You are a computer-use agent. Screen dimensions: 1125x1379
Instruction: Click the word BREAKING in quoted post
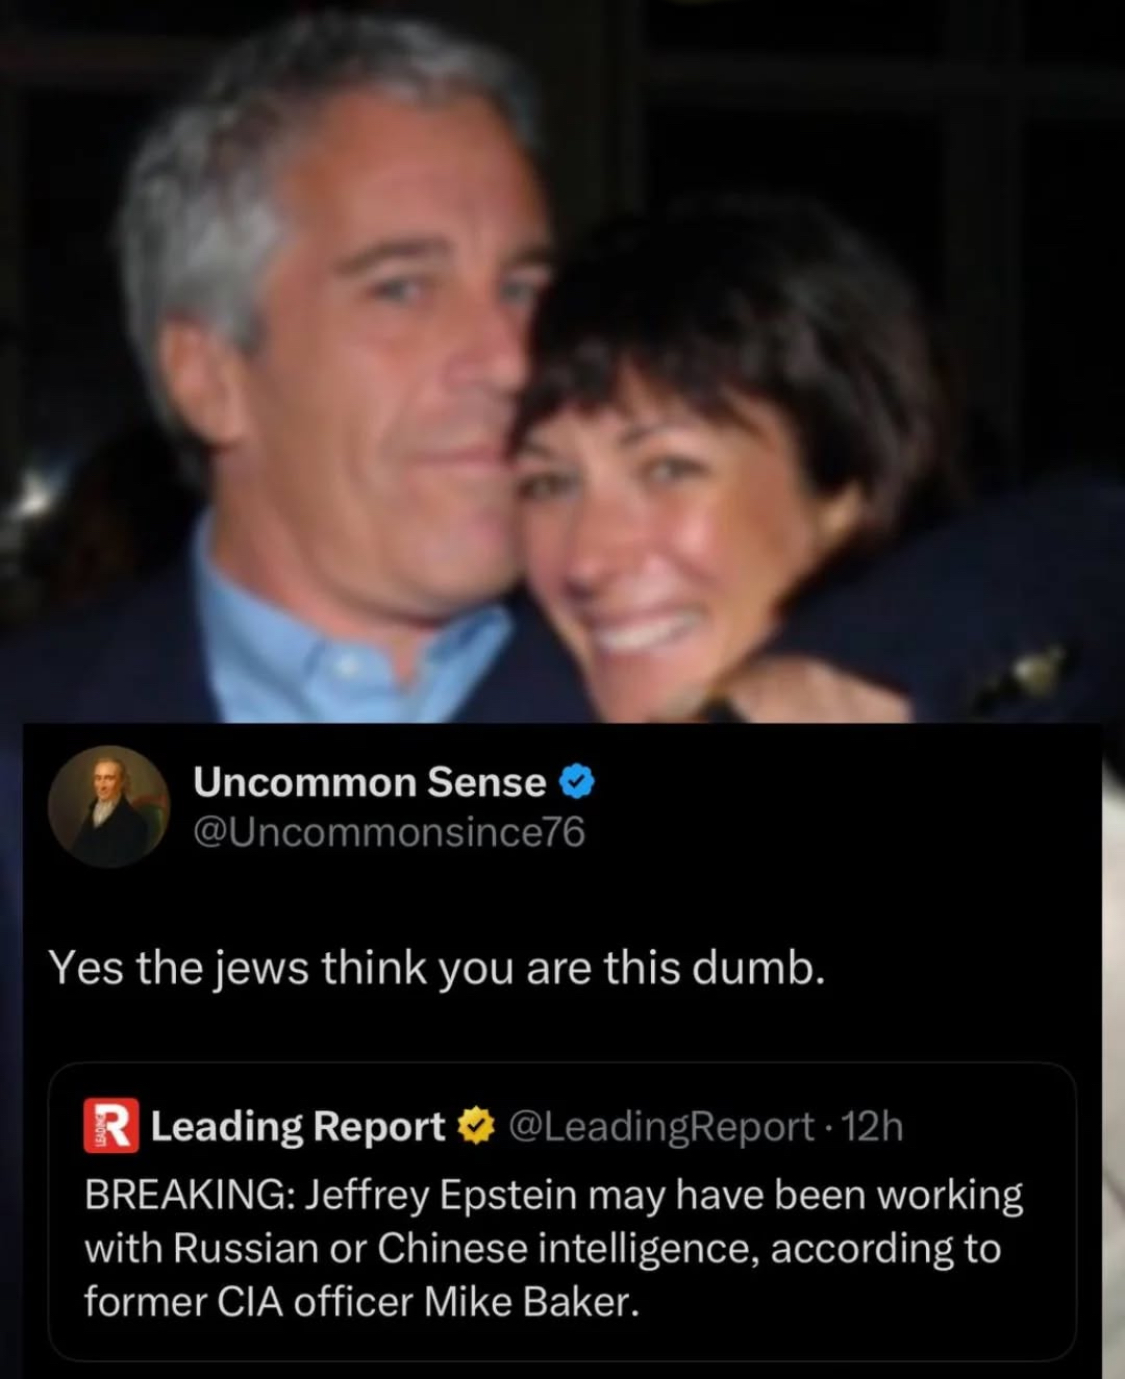(187, 1195)
